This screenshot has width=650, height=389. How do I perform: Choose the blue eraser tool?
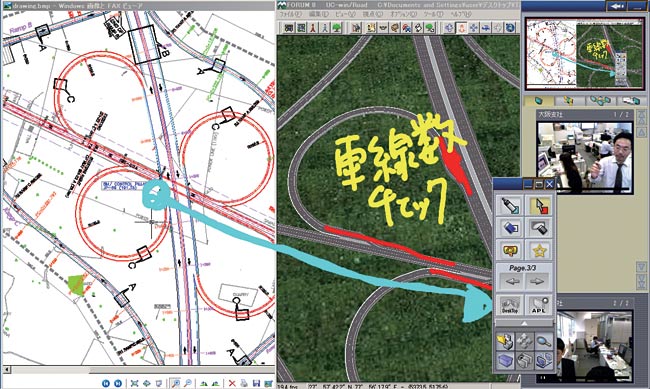[x=510, y=228]
